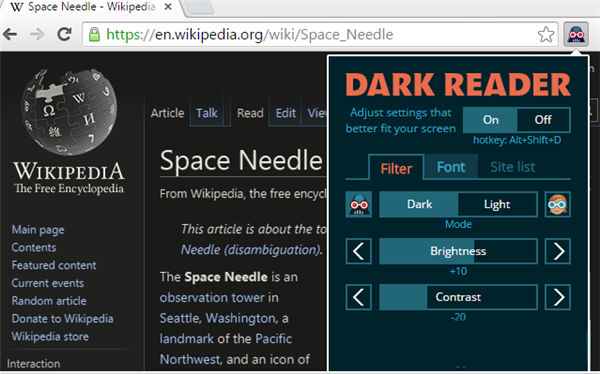
Task: Open the Contents sidebar link
Action: click(34, 248)
